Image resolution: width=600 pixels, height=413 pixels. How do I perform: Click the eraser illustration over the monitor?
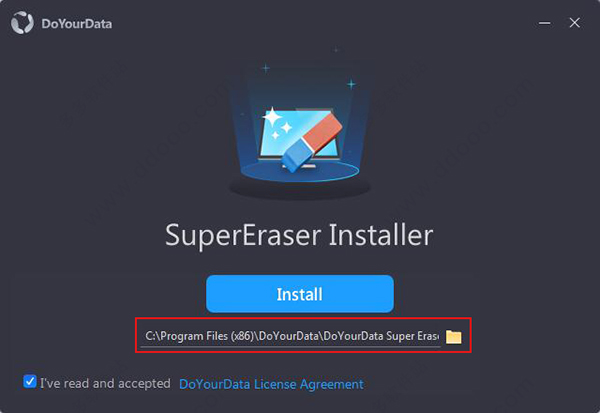311,142
